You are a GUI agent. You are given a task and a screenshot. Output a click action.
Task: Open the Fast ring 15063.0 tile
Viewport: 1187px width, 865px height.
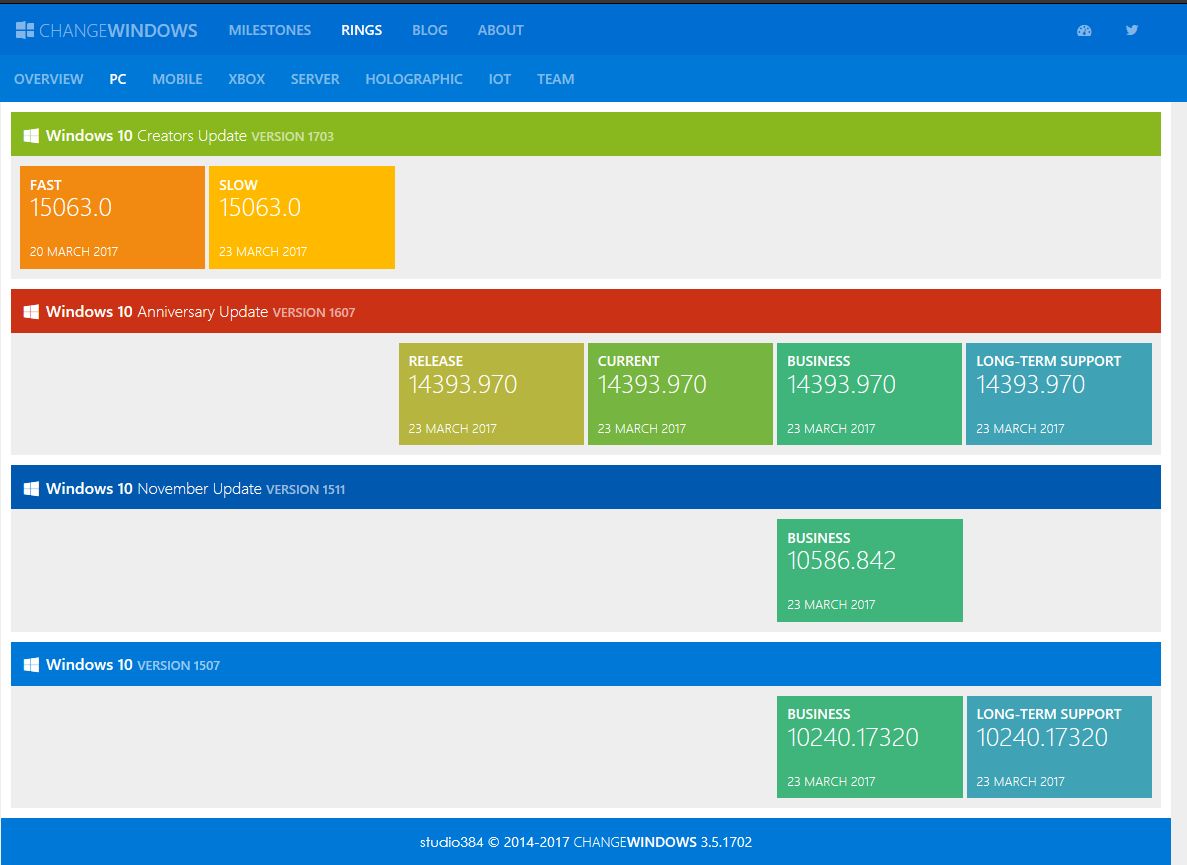coord(112,217)
